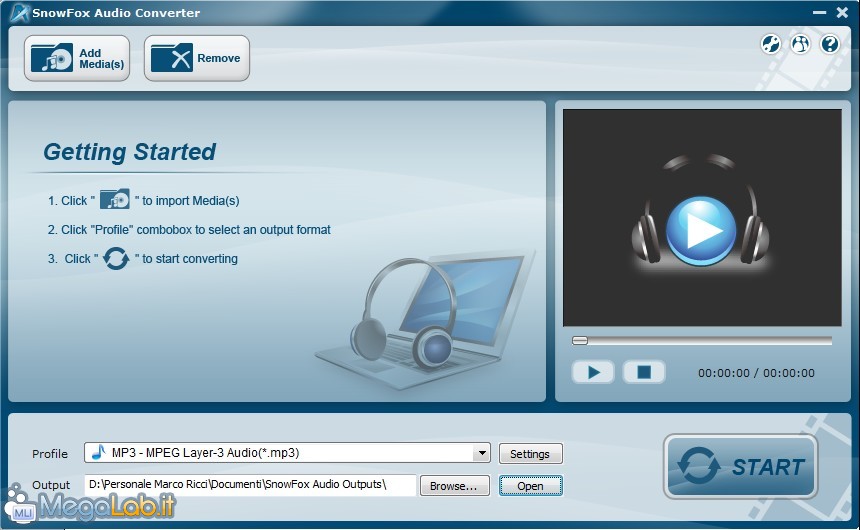This screenshot has height=530, width=860.
Task: Click the Add Media(s) button
Action: click(x=77, y=58)
